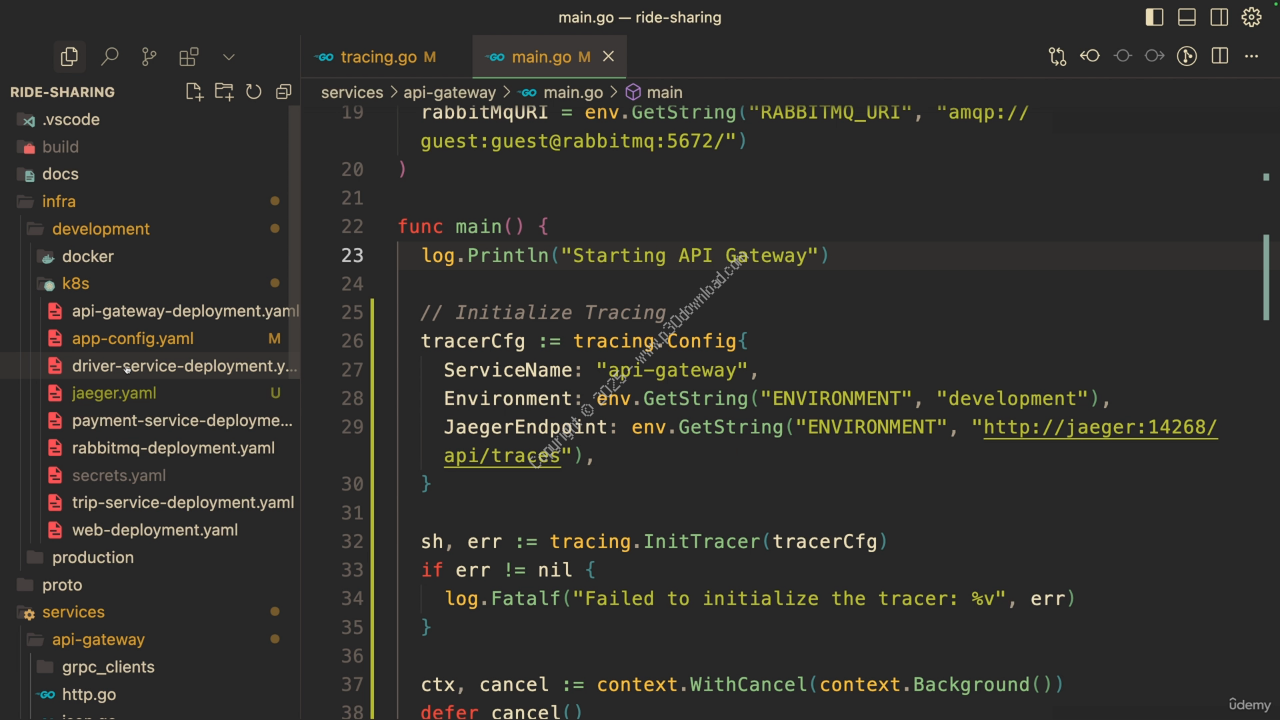
Task: Open the Explorer view icon
Action: coord(69,57)
